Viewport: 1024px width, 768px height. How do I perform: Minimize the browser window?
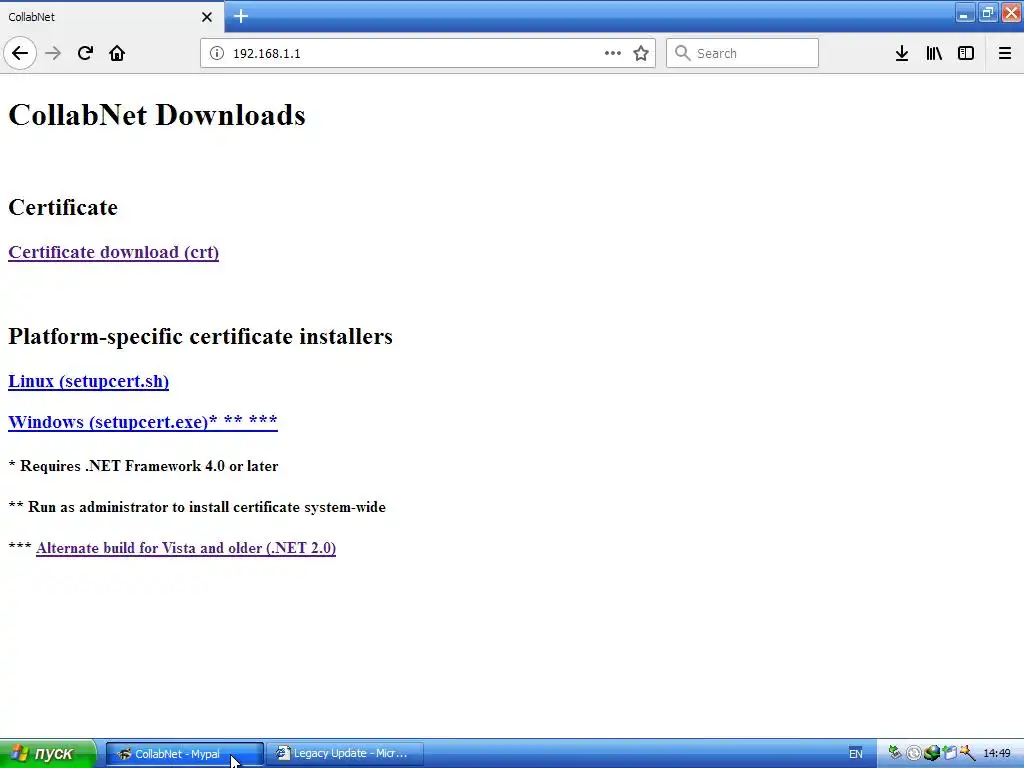pos(964,13)
